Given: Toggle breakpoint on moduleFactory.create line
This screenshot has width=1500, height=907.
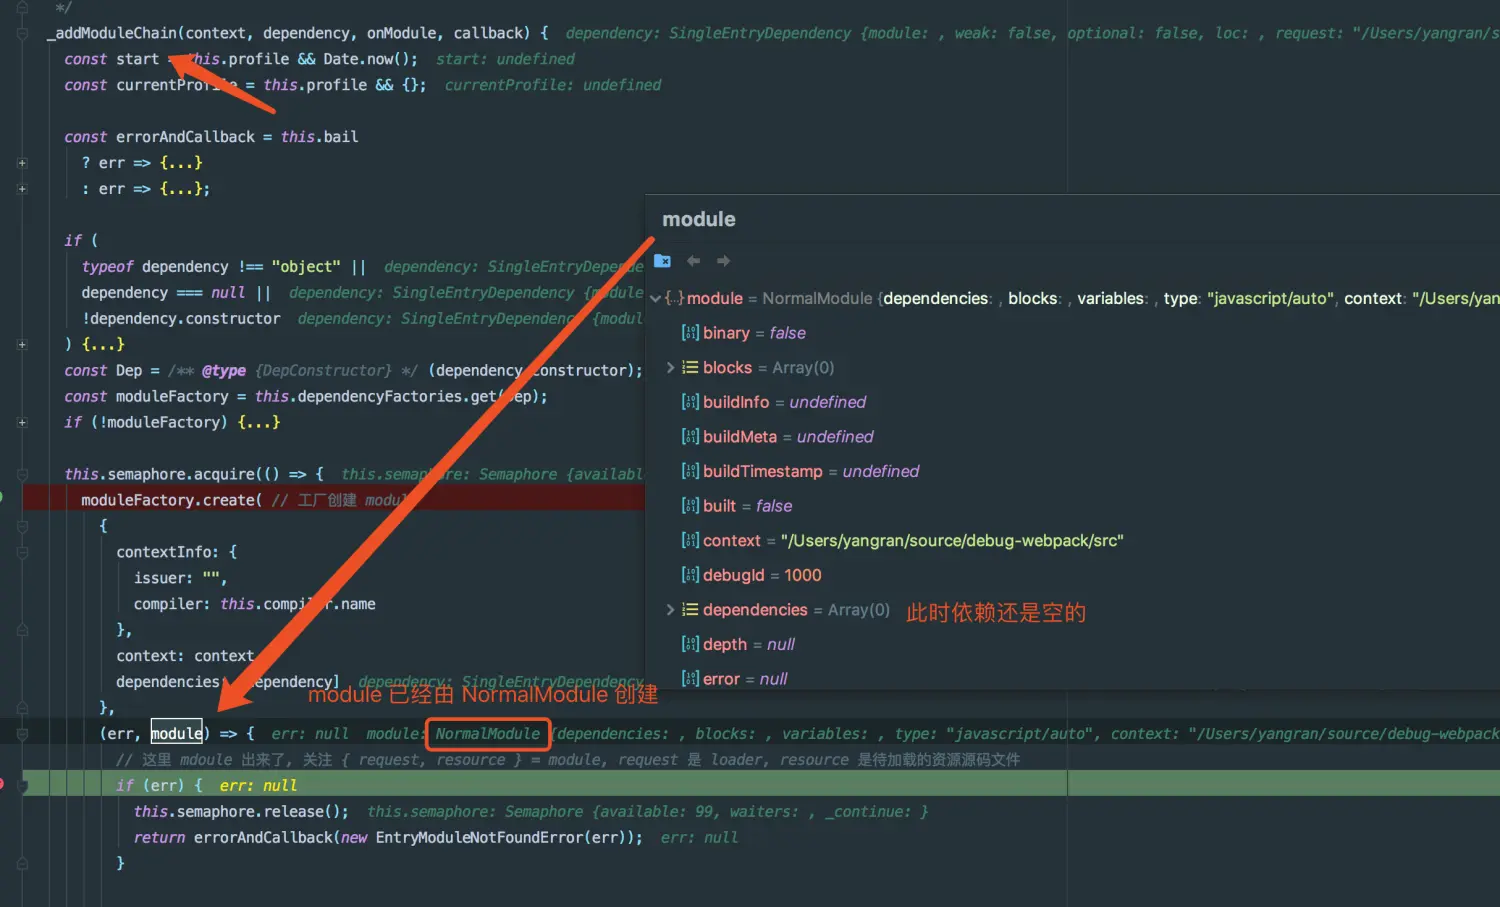Looking at the screenshot, I should click(x=3, y=498).
